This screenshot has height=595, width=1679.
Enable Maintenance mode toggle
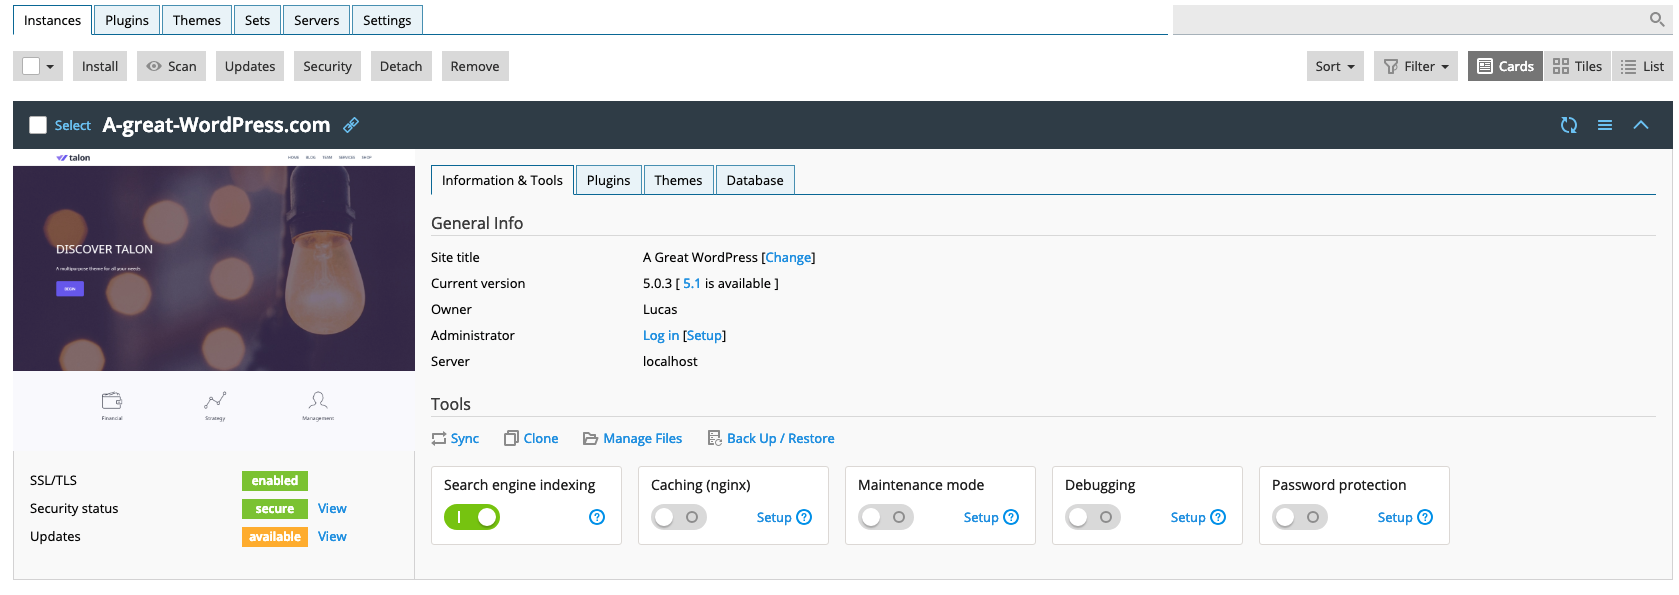tap(885, 517)
